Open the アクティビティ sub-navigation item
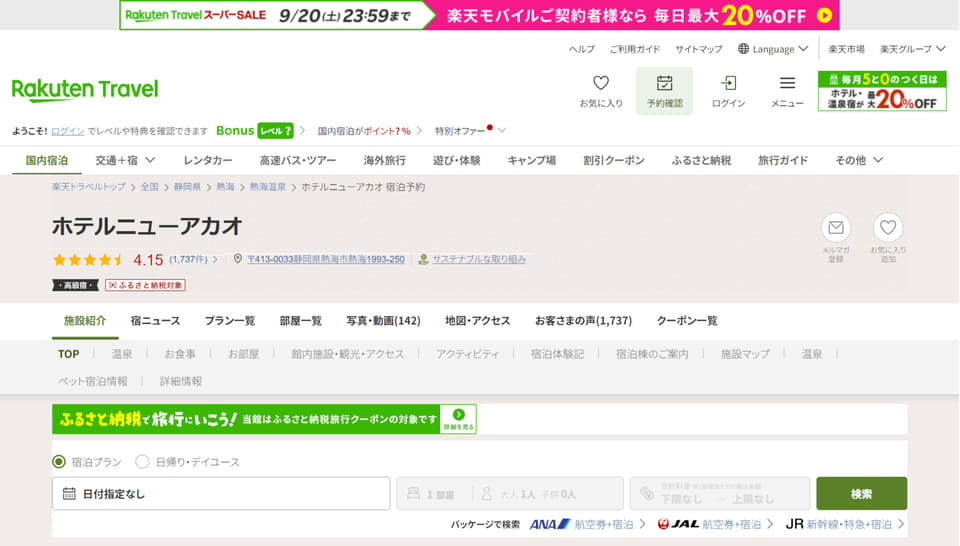Viewport: 960px width, 546px height. pos(467,354)
